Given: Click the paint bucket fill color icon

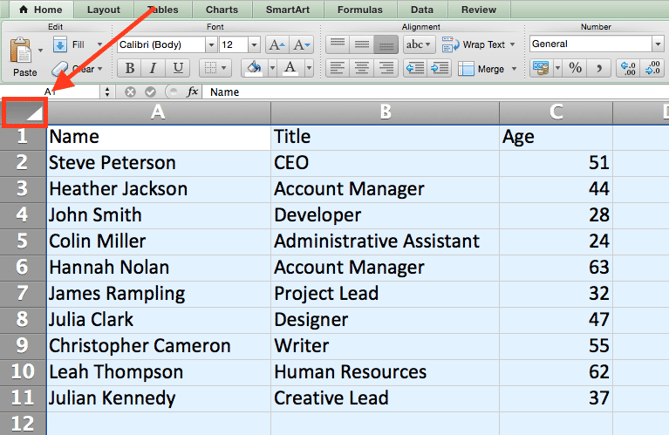Looking at the screenshot, I should (253, 68).
